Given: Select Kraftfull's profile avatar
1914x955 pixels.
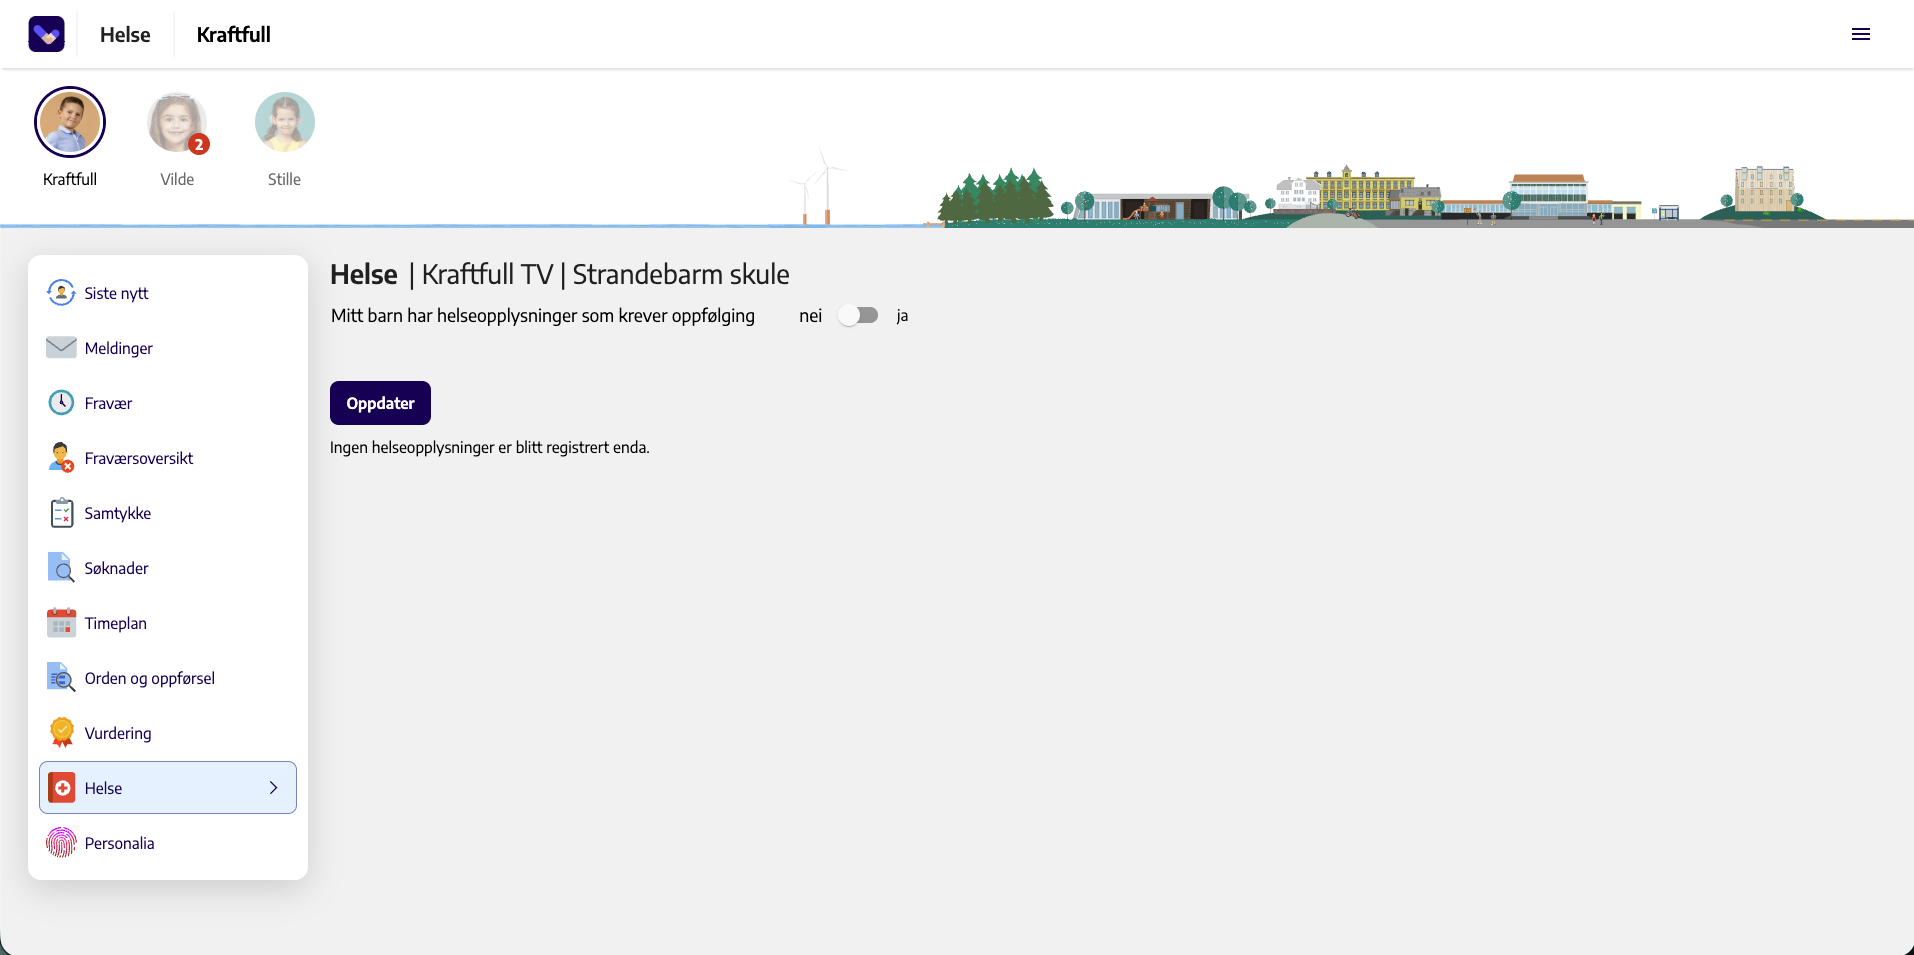Looking at the screenshot, I should tap(70, 122).
